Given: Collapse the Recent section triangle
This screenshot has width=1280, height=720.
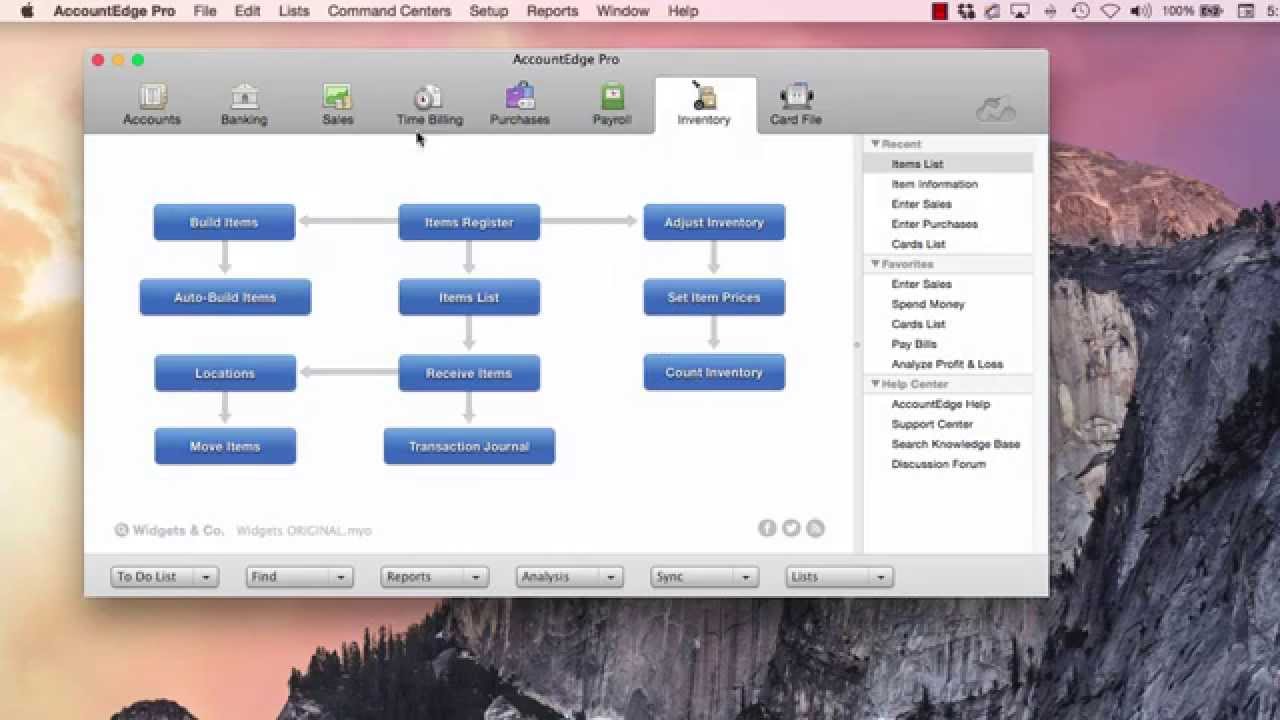Looking at the screenshot, I should [x=875, y=144].
